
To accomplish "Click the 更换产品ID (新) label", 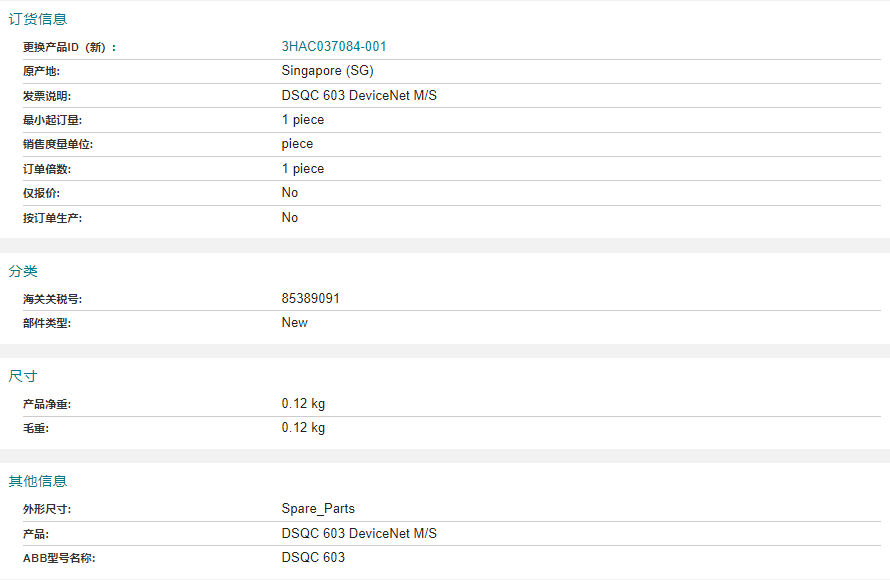I will point(69,47).
